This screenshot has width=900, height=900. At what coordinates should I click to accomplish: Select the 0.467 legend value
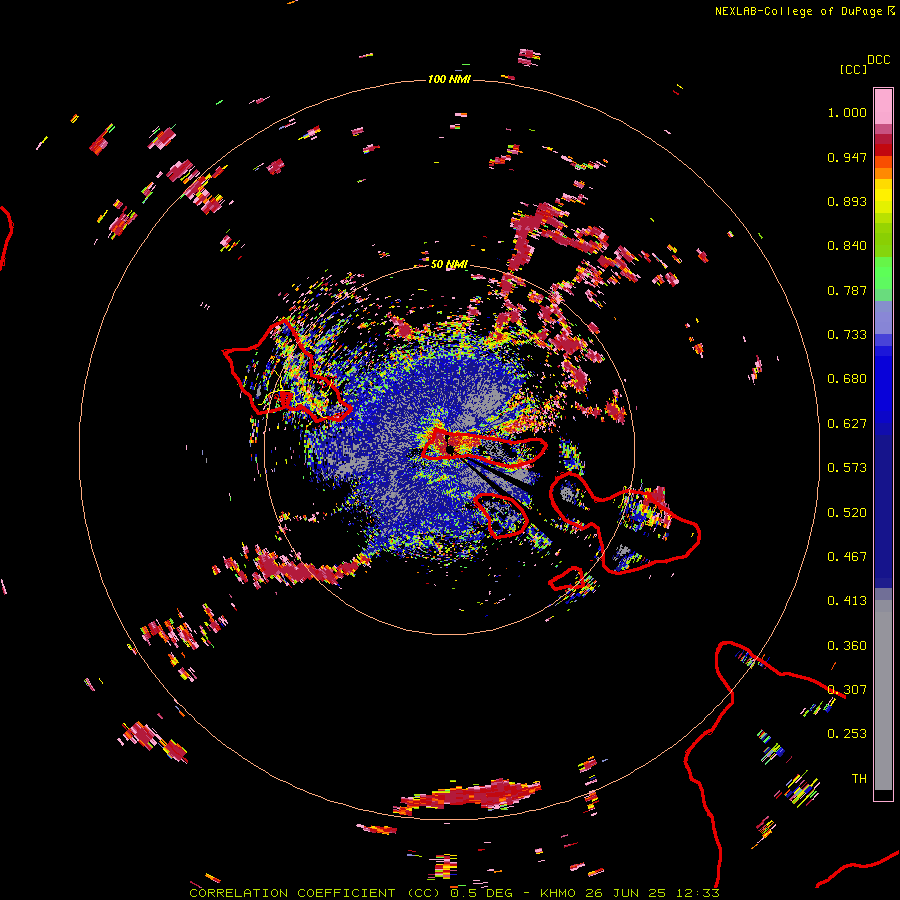point(847,557)
